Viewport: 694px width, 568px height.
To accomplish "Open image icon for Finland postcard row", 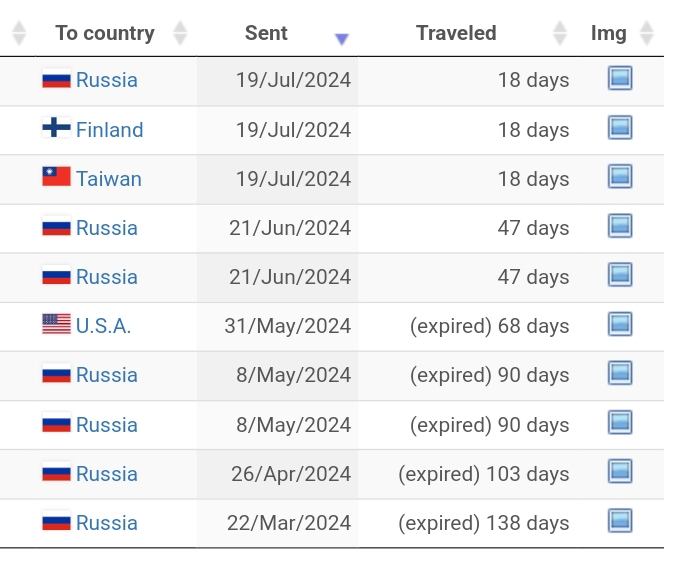I will click(x=620, y=128).
